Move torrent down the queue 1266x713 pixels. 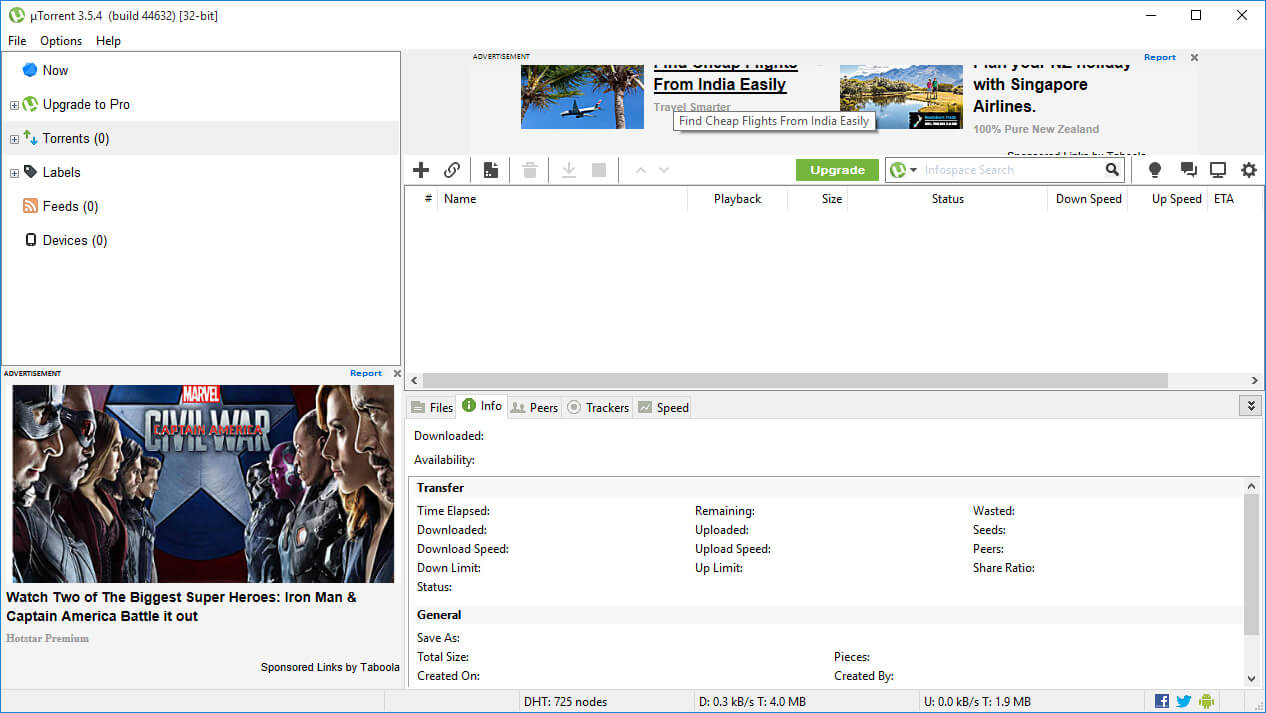pyautogui.click(x=664, y=170)
